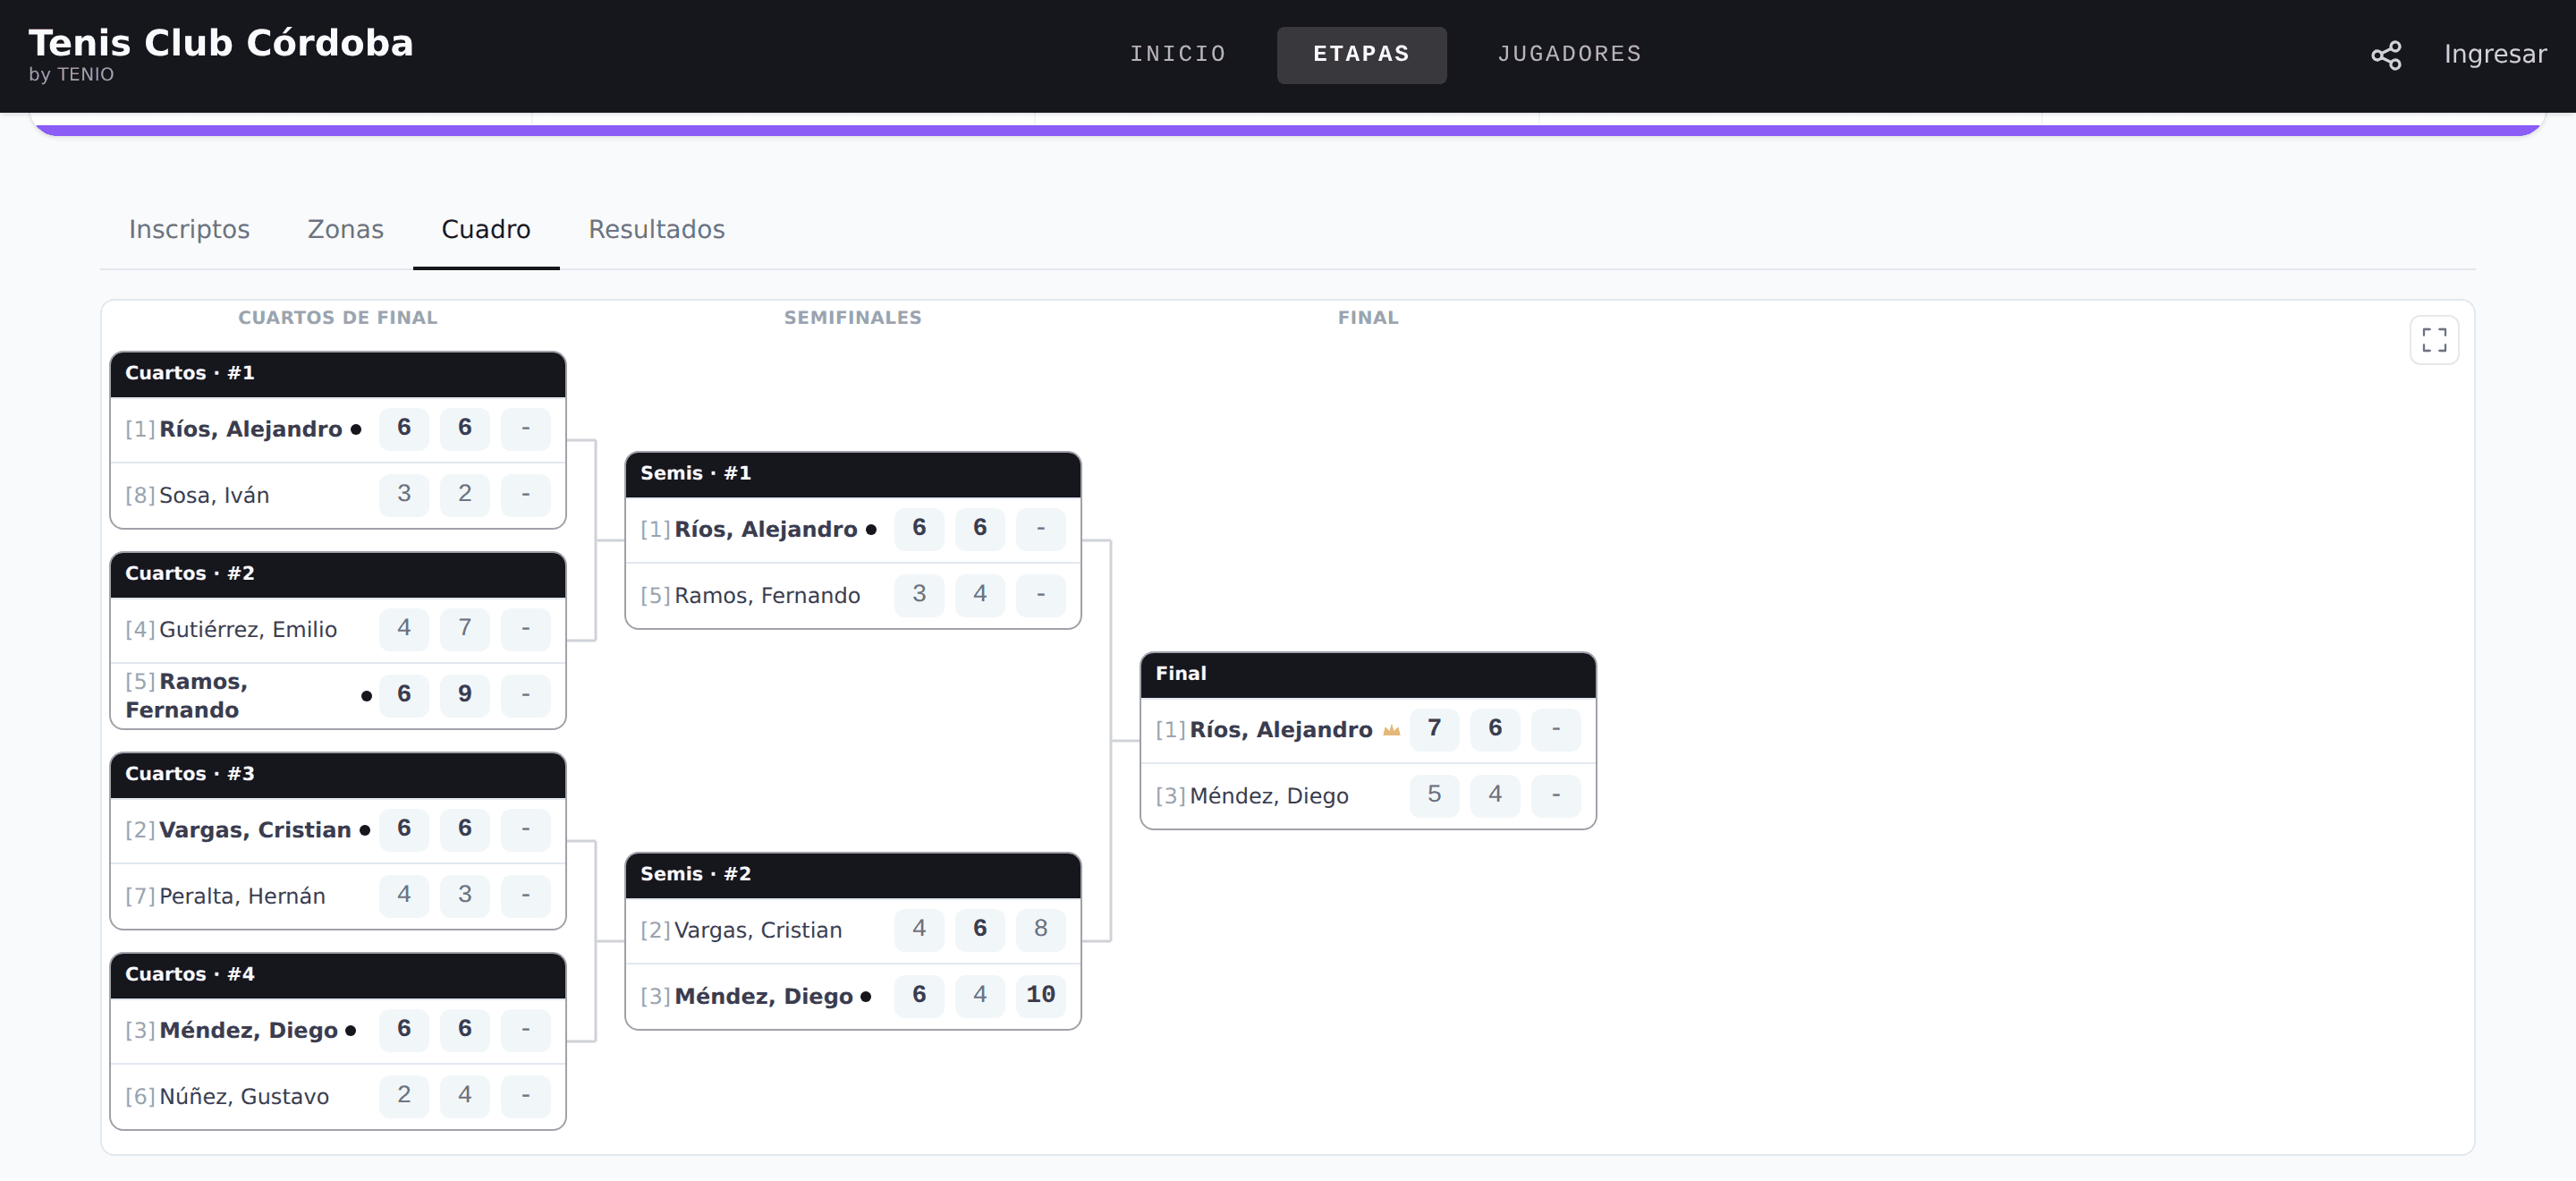Screen dimensions: 2576x1181
Task: Select Méndez, Diego in Semis #2
Action: click(763, 997)
